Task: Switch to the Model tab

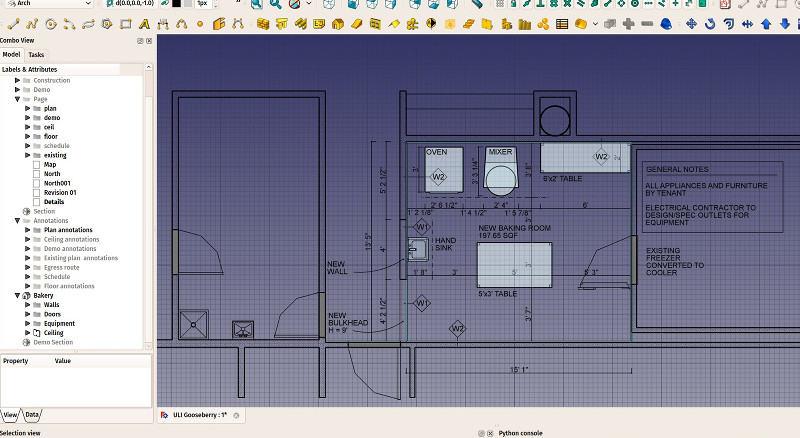Action: pyautogui.click(x=11, y=54)
